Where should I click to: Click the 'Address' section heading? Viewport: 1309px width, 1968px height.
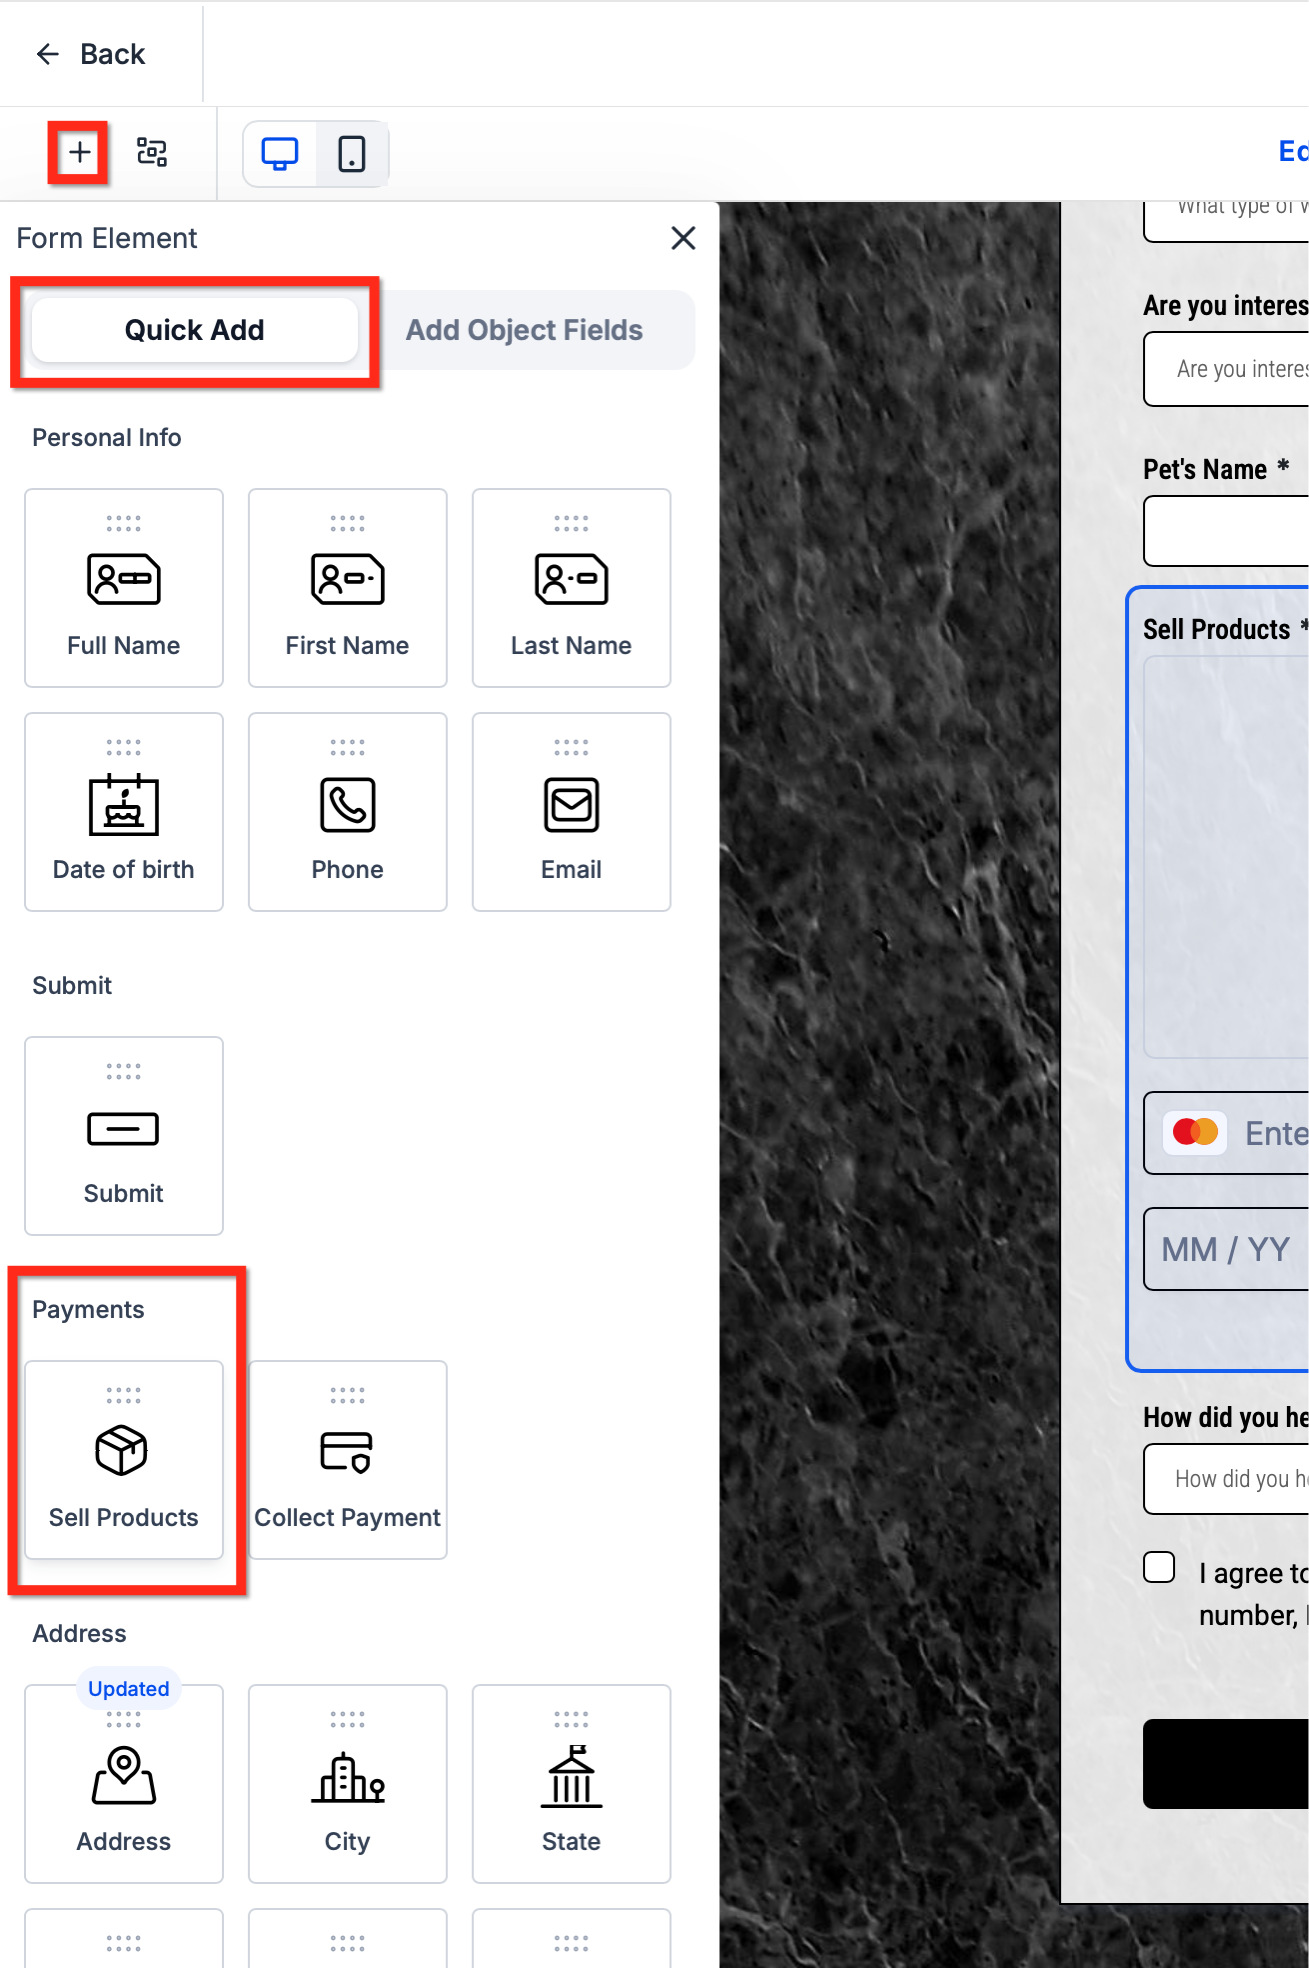[79, 1634]
